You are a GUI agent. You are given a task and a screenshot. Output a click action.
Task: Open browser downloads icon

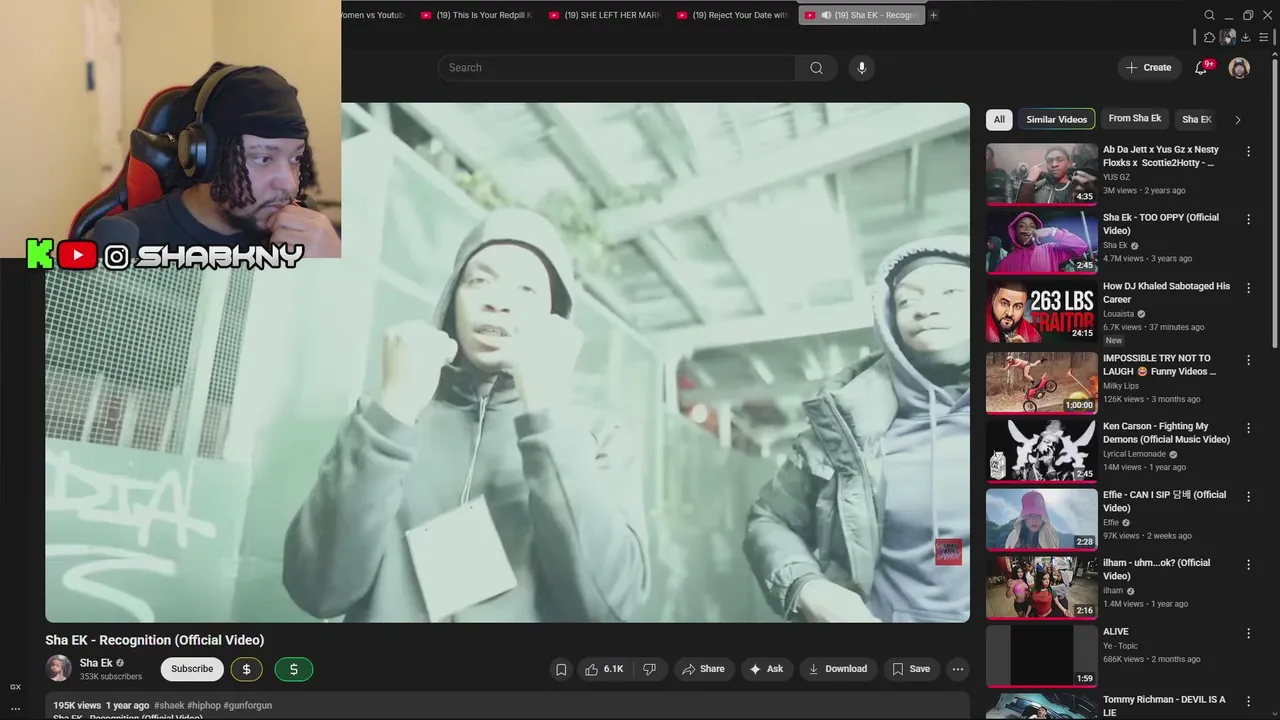click(x=1246, y=37)
